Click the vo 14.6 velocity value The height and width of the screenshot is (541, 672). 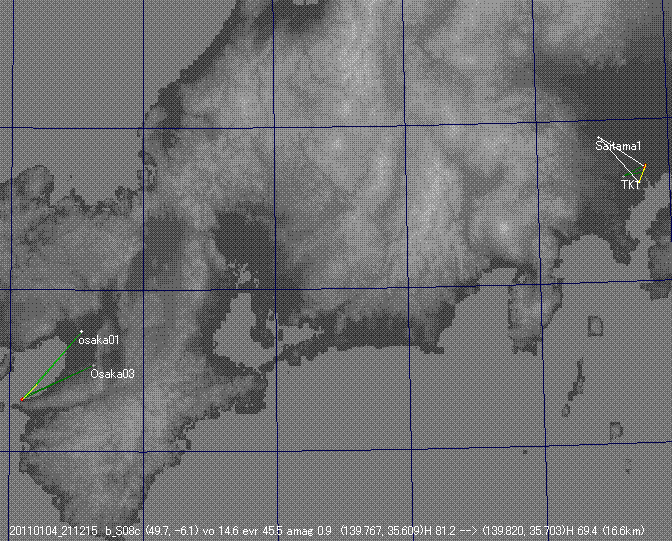tap(220, 531)
